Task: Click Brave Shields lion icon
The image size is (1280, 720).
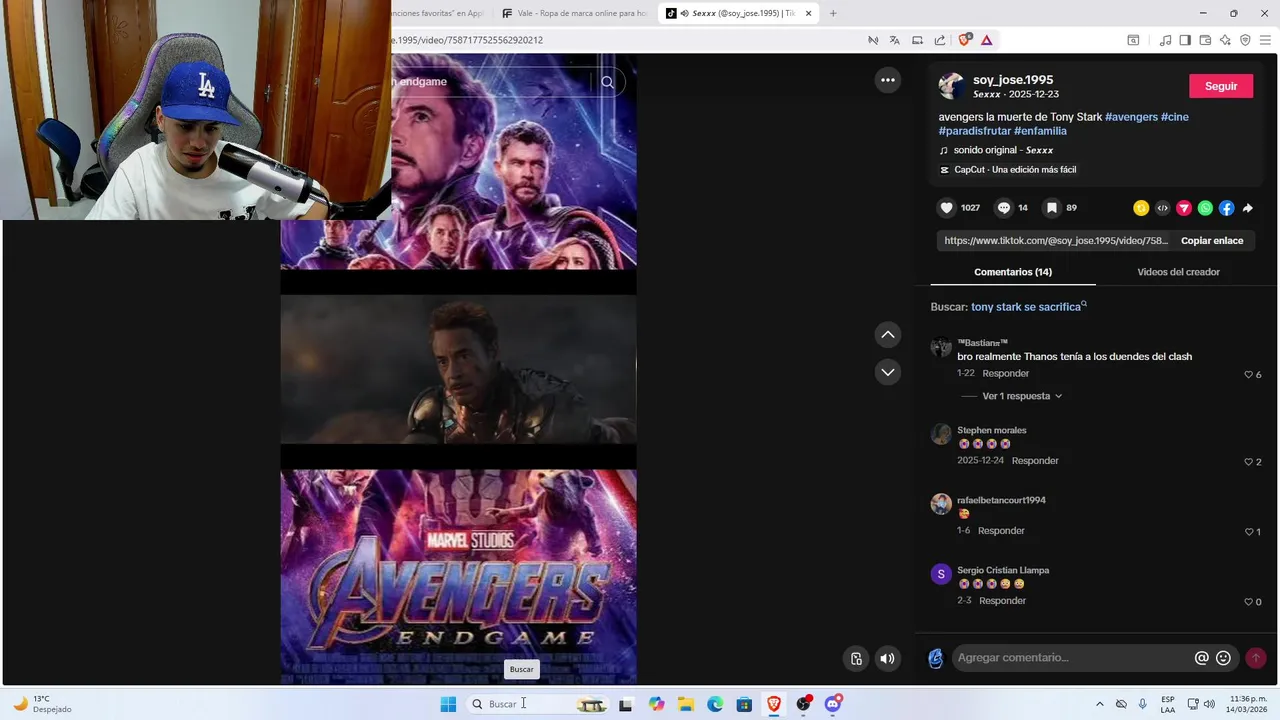Action: [965, 40]
